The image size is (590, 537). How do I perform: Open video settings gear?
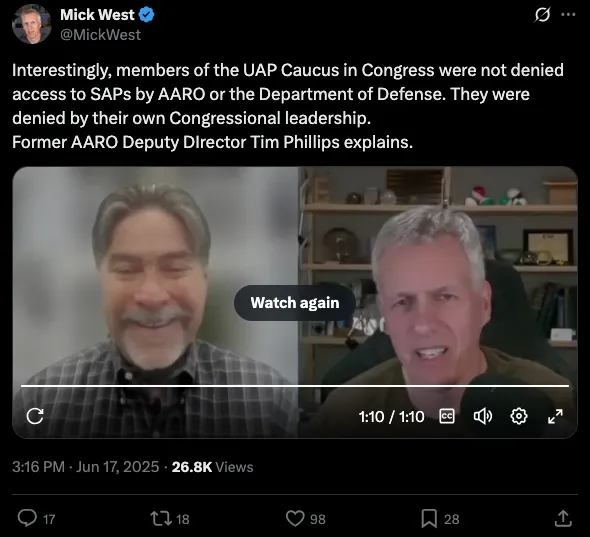[519, 416]
